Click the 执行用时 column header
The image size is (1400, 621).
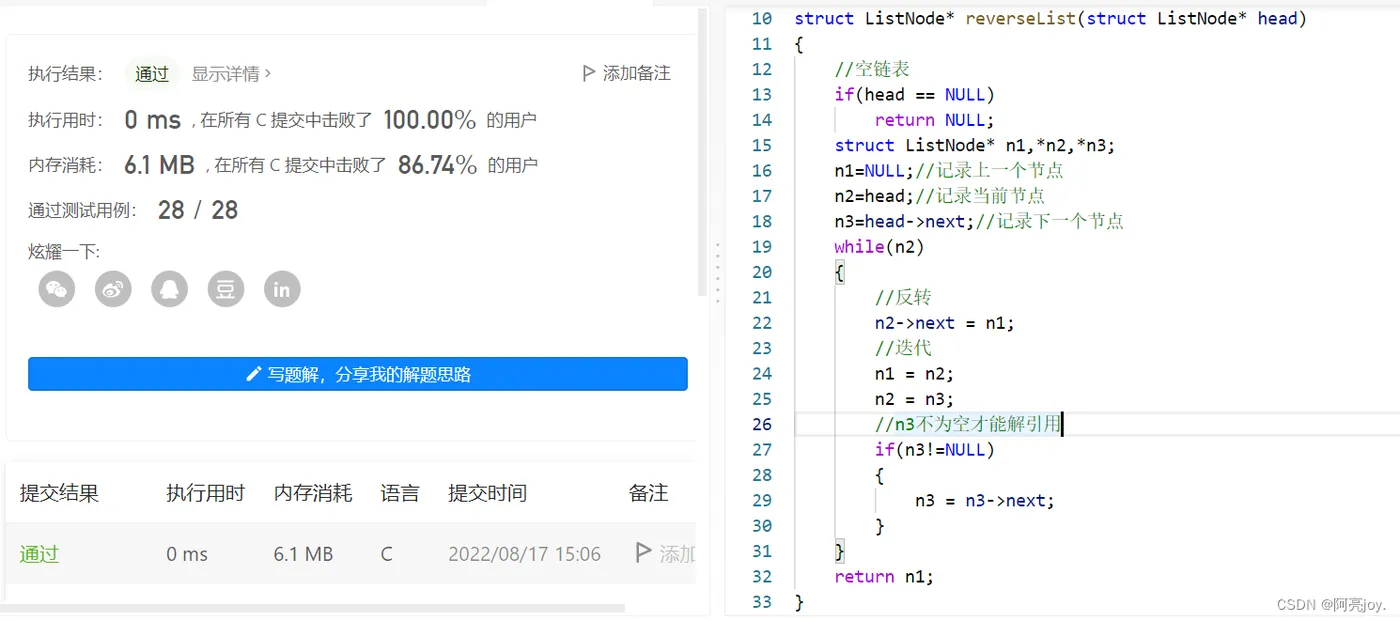(205, 493)
